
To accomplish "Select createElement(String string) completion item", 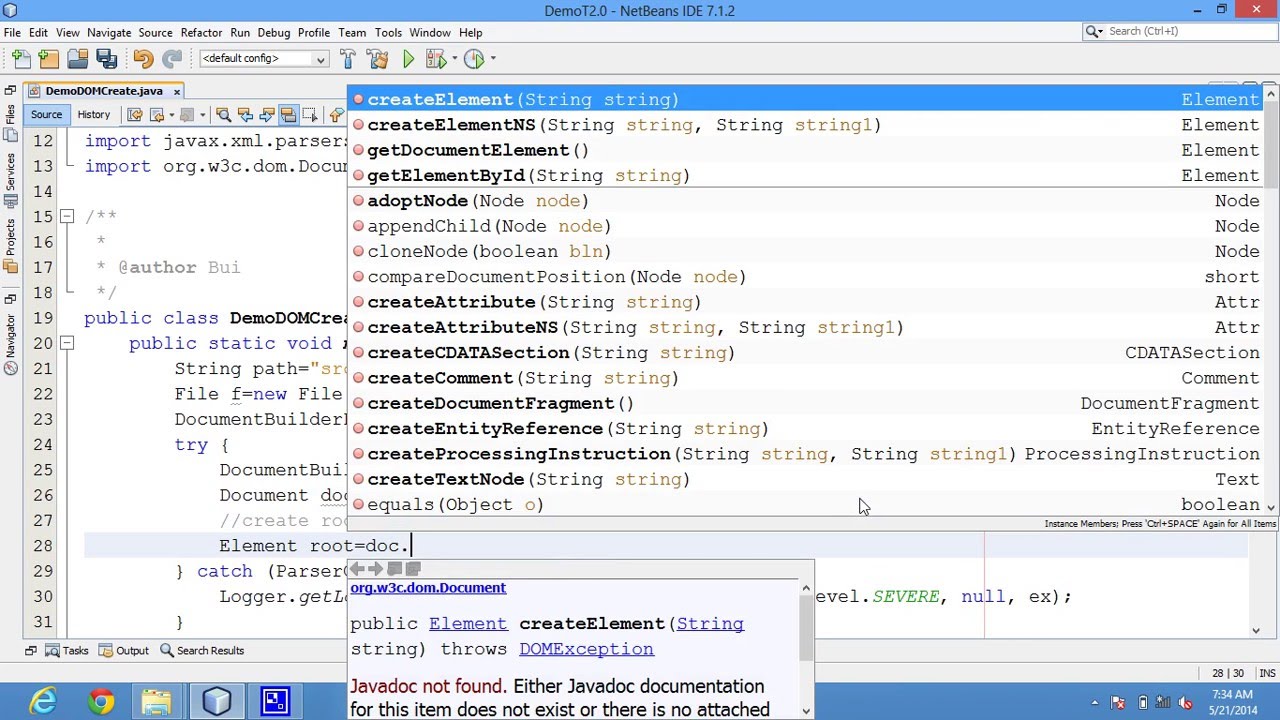I will [x=805, y=100].
